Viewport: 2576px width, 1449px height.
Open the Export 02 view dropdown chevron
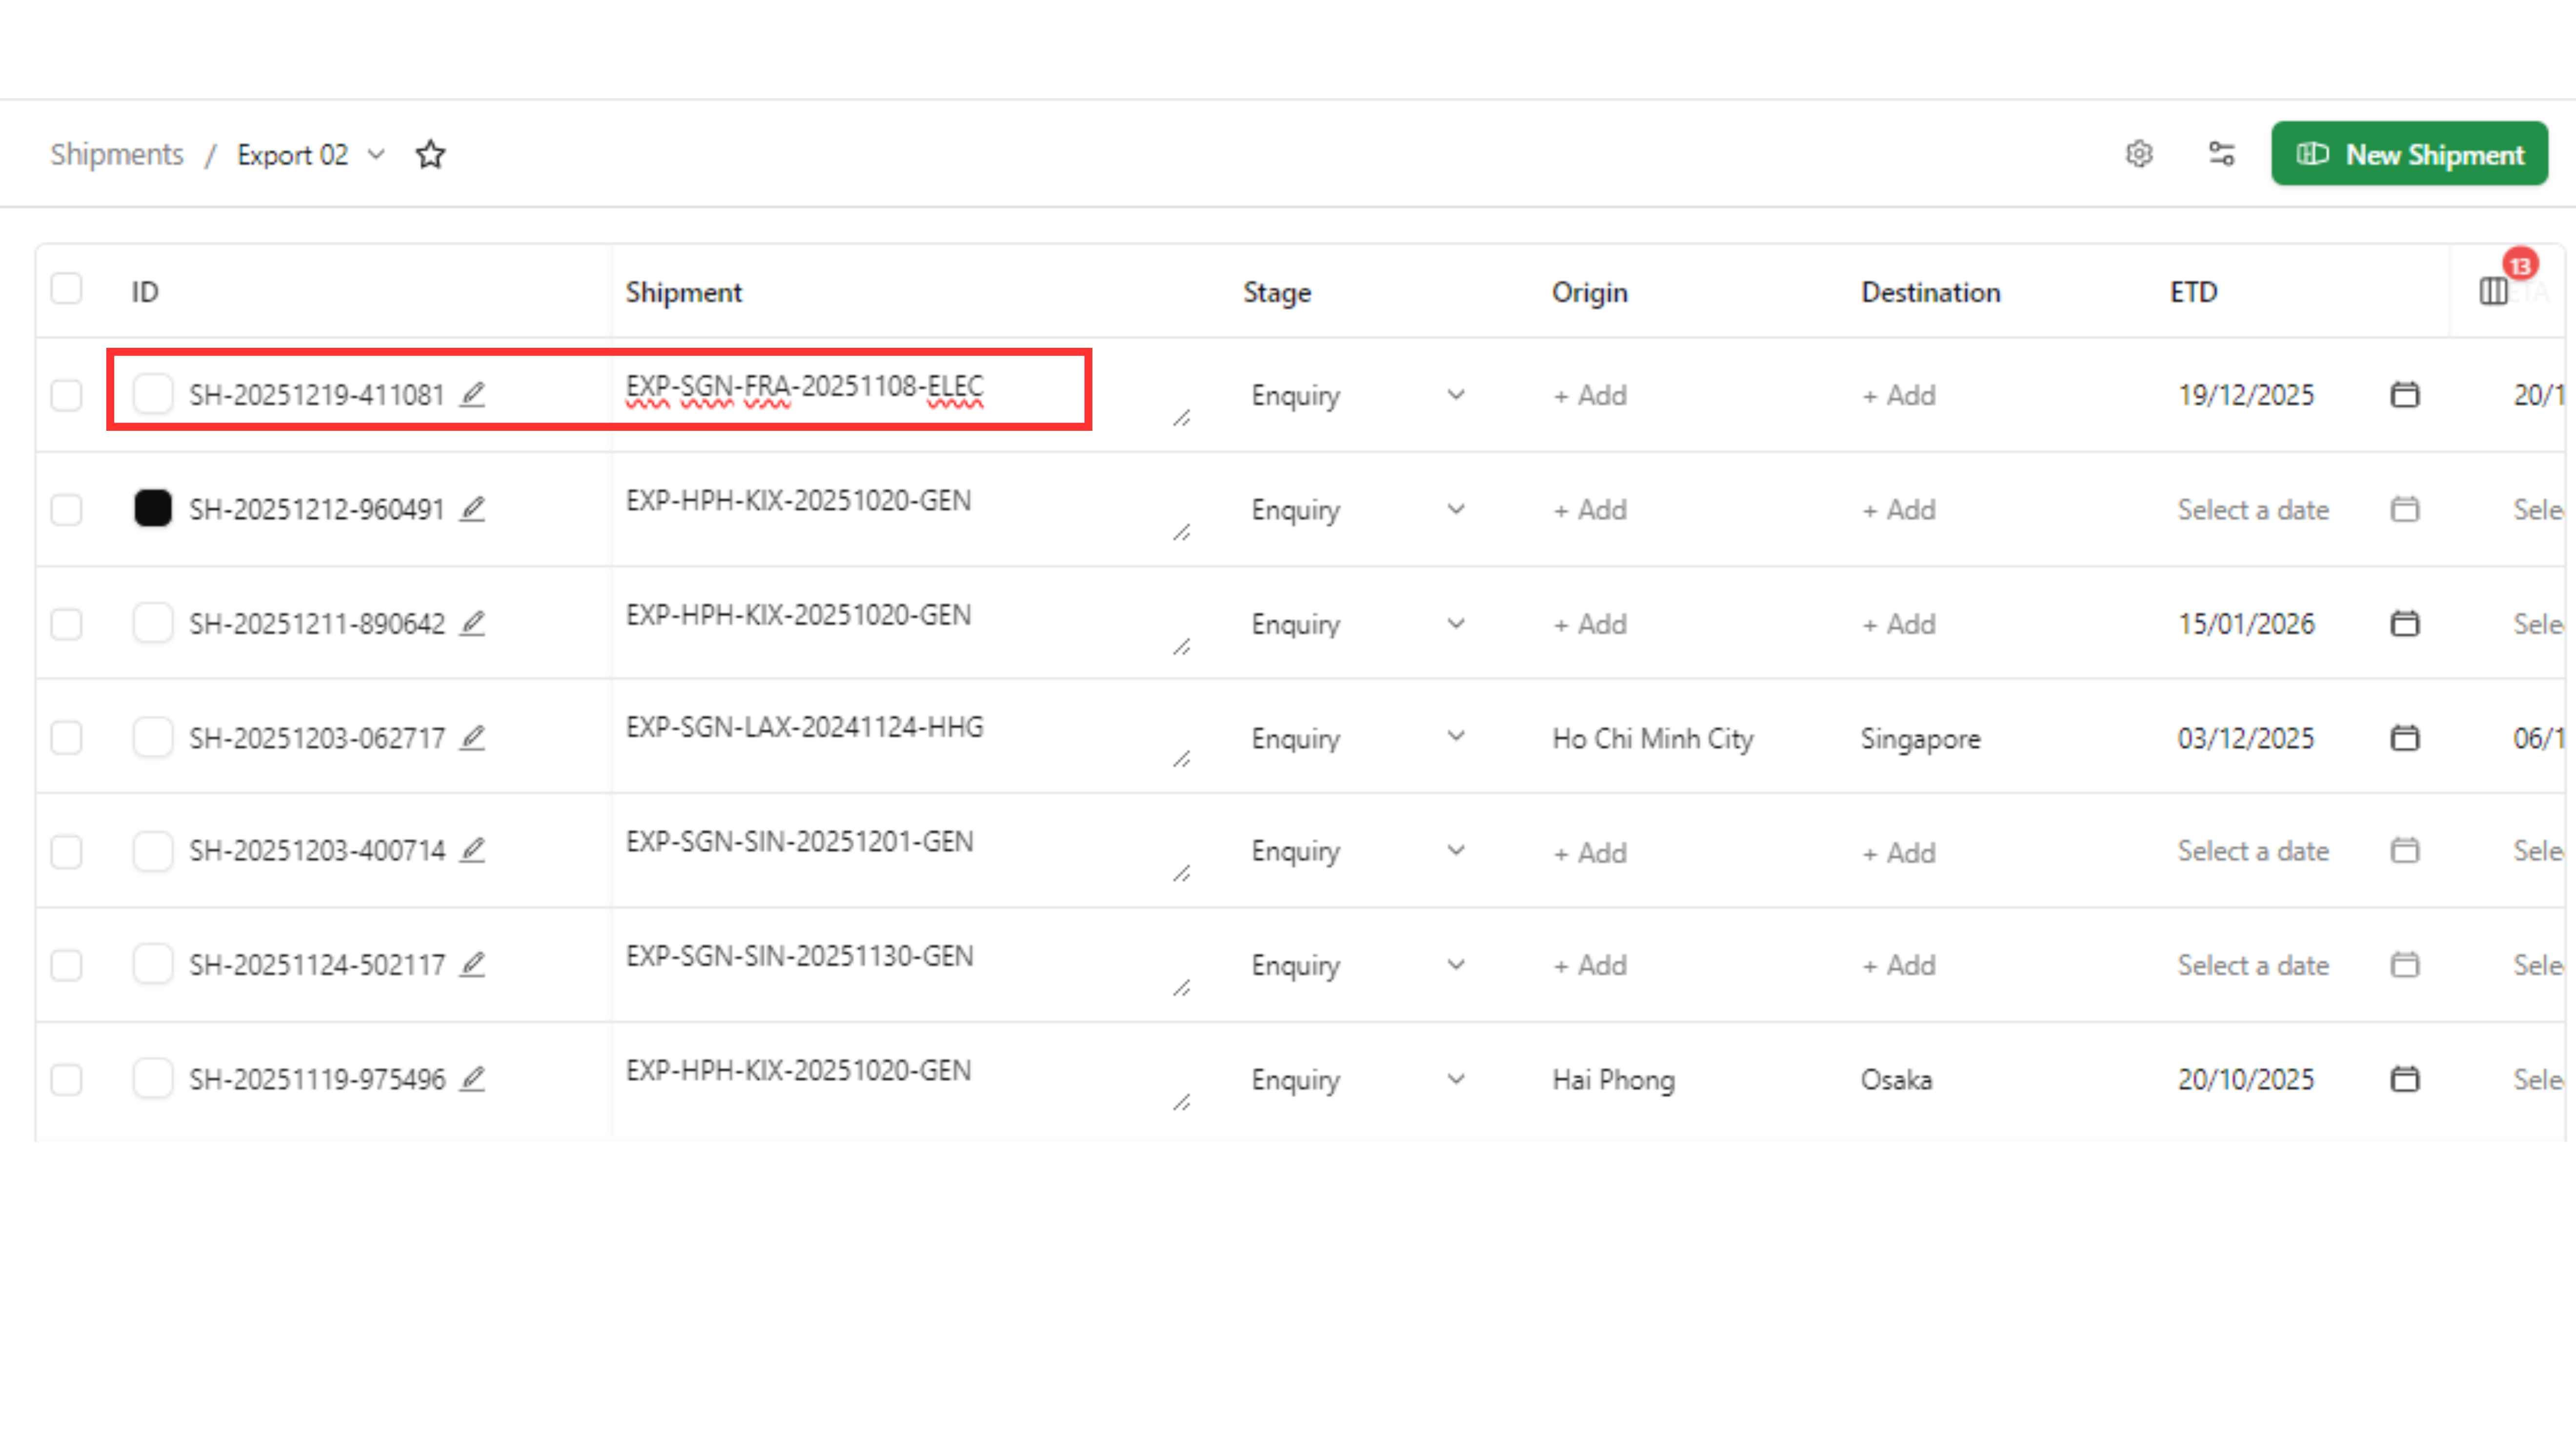[376, 154]
